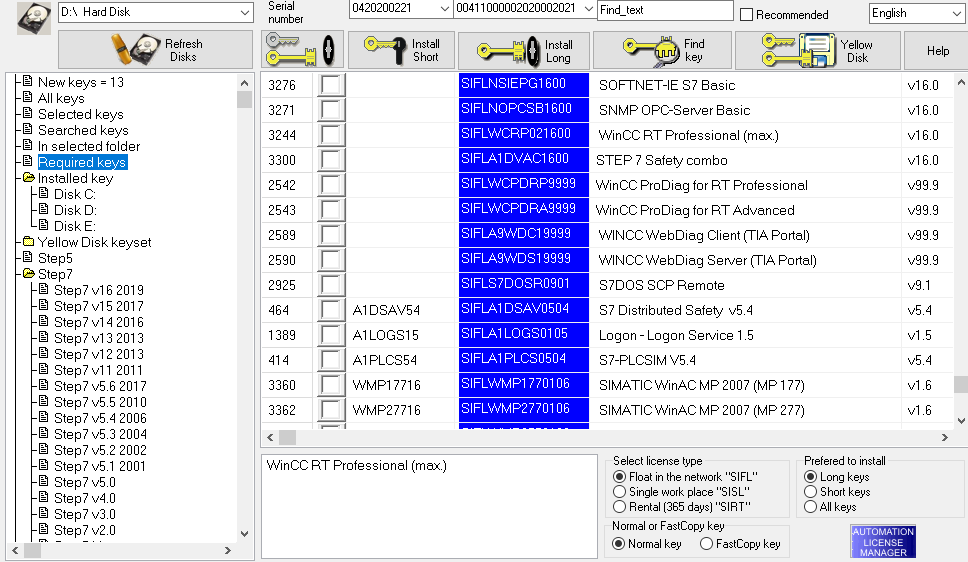This screenshot has height=562, width=968.
Task: Click the Install Short key button
Action: click(x=401, y=50)
